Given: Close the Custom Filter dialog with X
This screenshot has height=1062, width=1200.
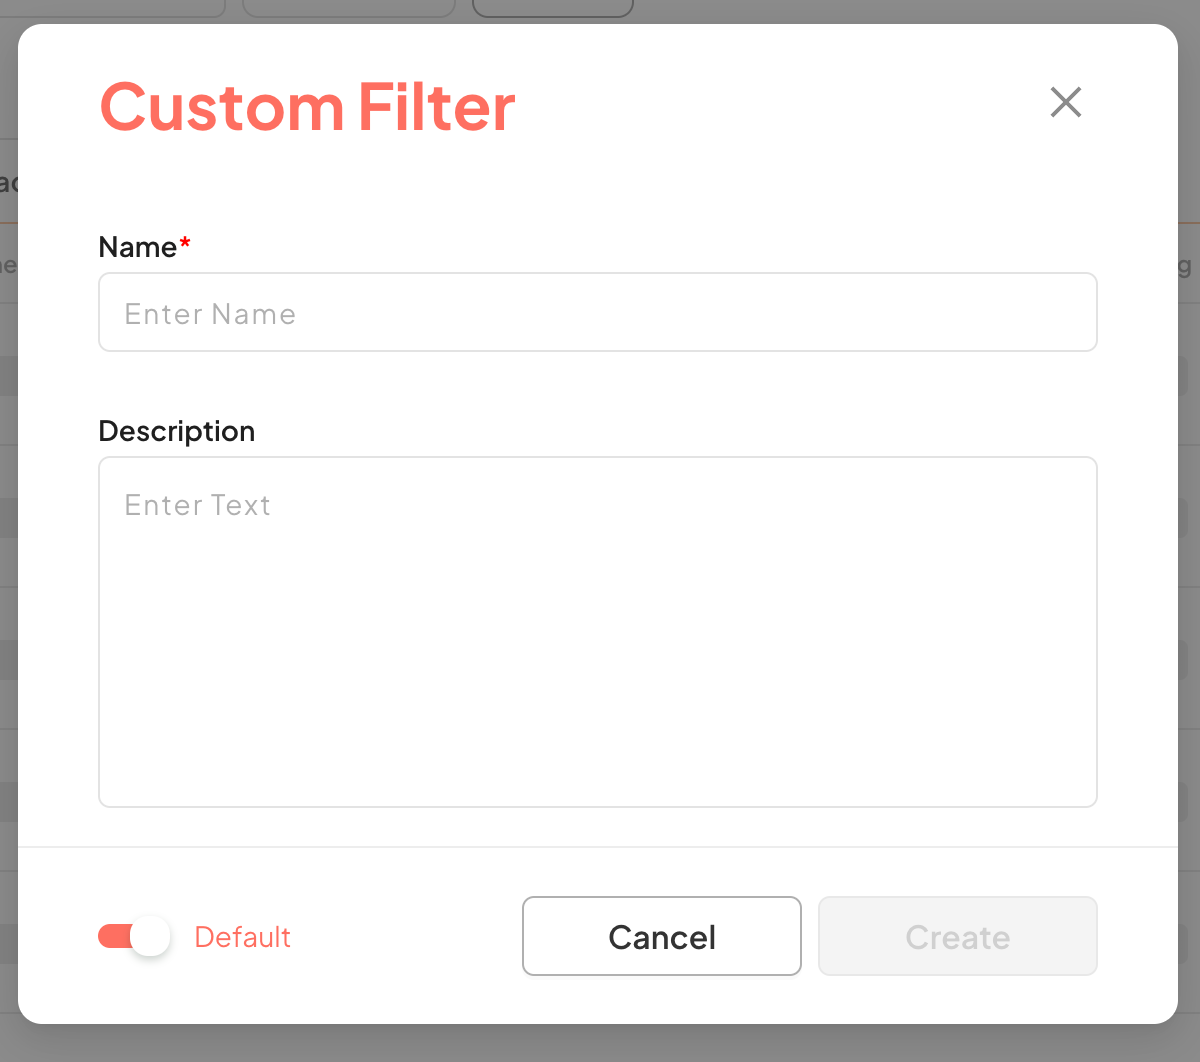Looking at the screenshot, I should (x=1066, y=102).
